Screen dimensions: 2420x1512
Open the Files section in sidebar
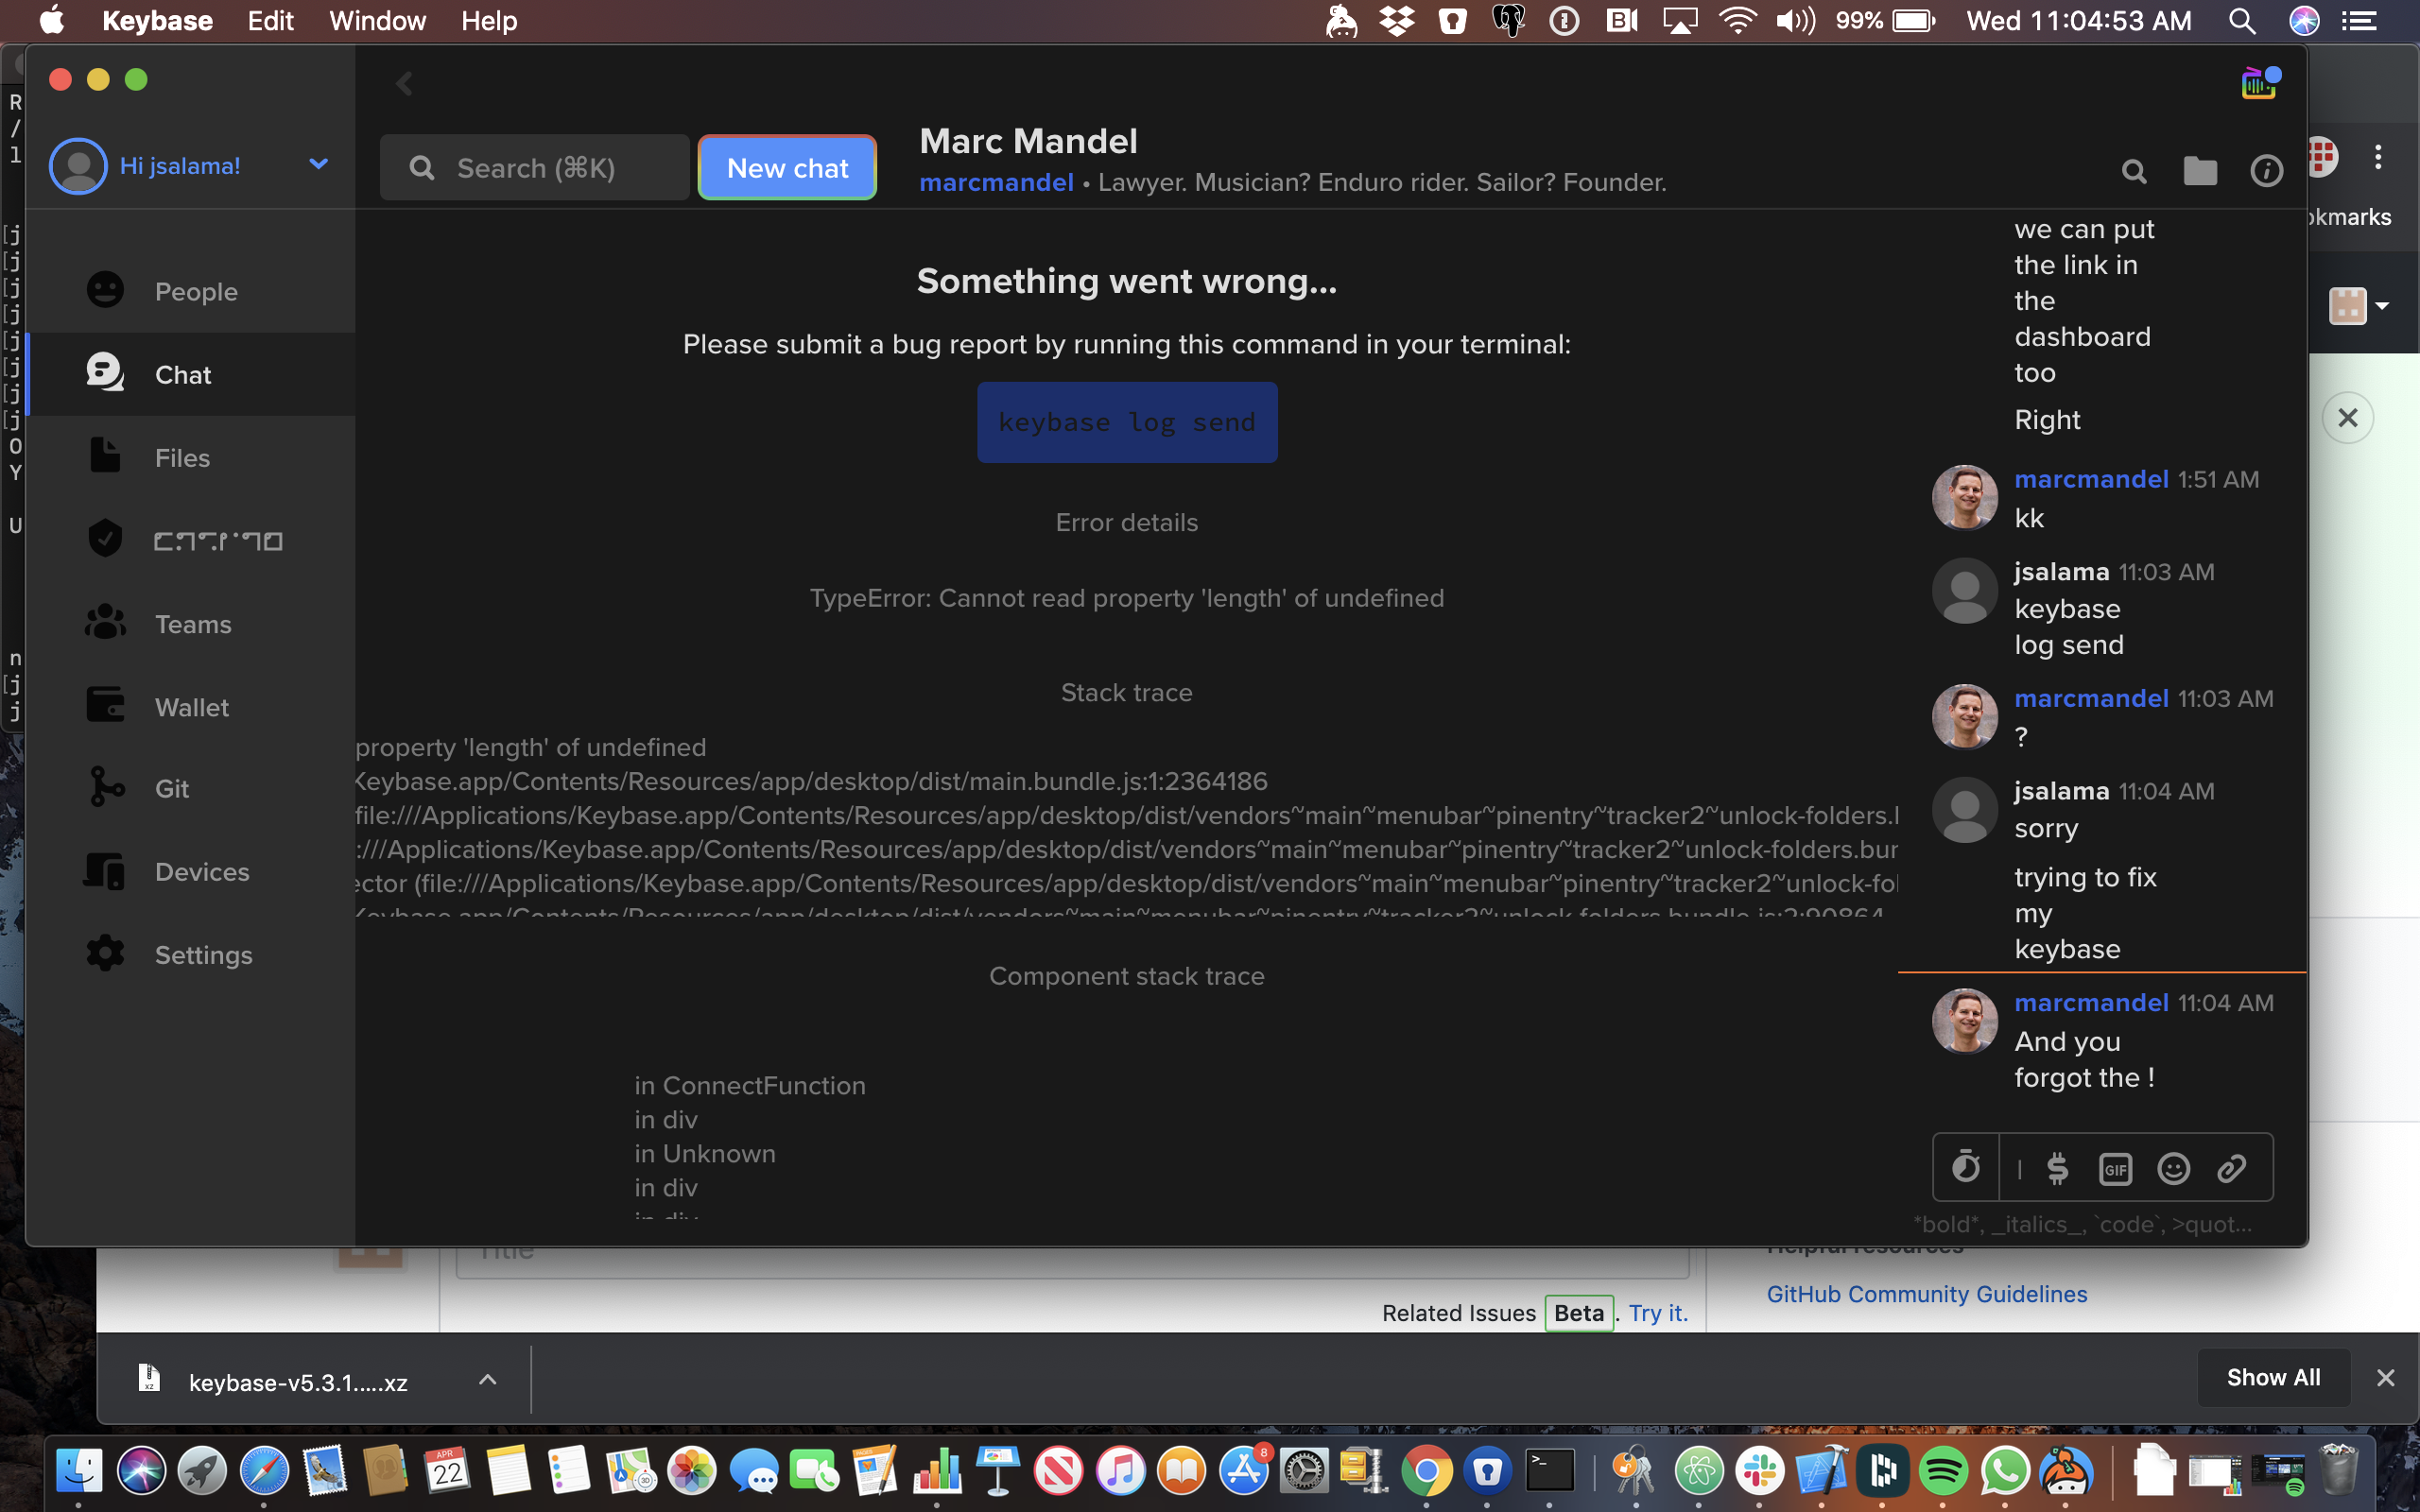pyautogui.click(x=190, y=457)
